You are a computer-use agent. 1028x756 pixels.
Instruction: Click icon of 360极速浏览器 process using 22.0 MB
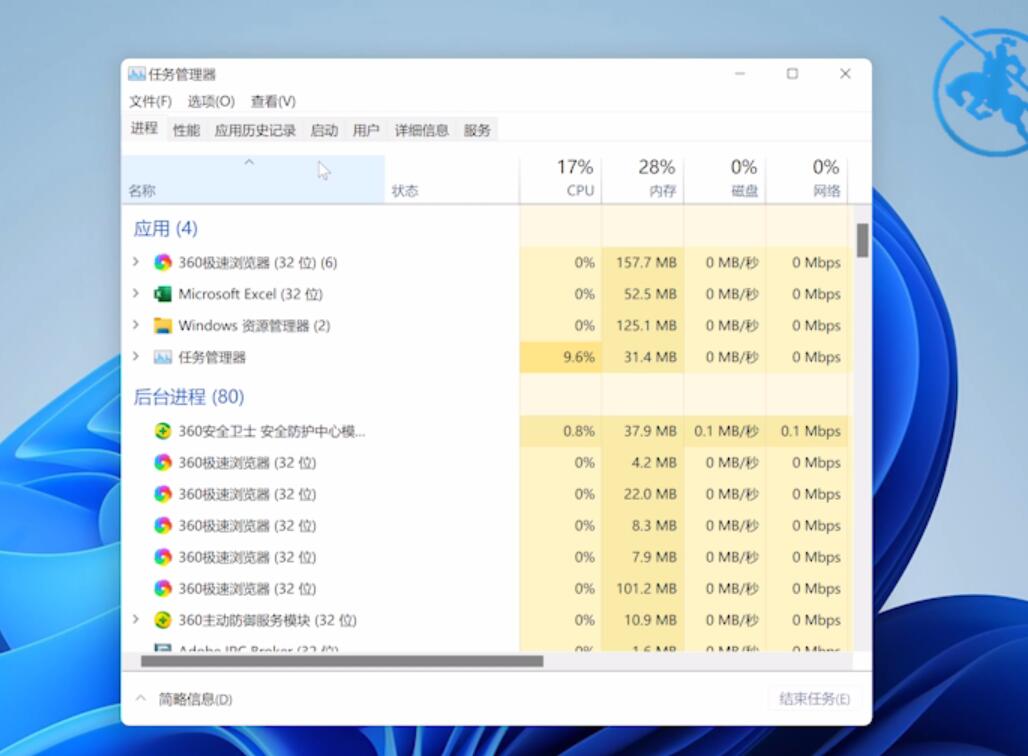pos(163,494)
